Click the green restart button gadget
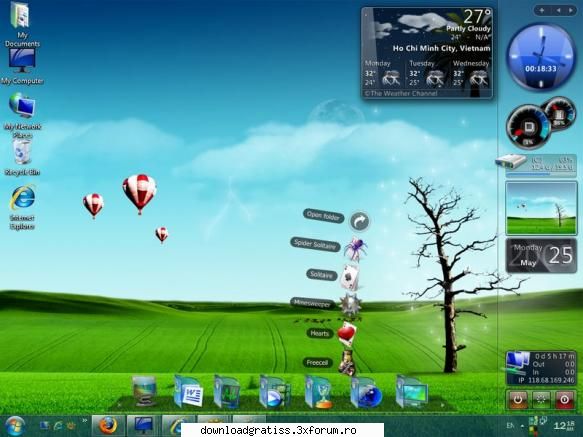The width and height of the screenshot is (583, 437). pyautogui.click(x=541, y=400)
